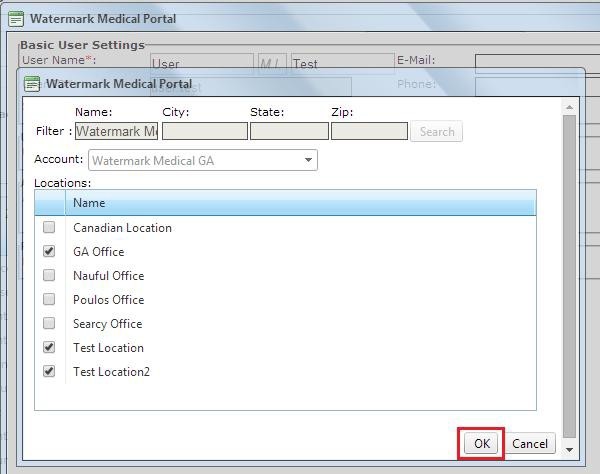Uncheck the Test Location2 checkbox
The height and width of the screenshot is (474, 600).
click(49, 371)
